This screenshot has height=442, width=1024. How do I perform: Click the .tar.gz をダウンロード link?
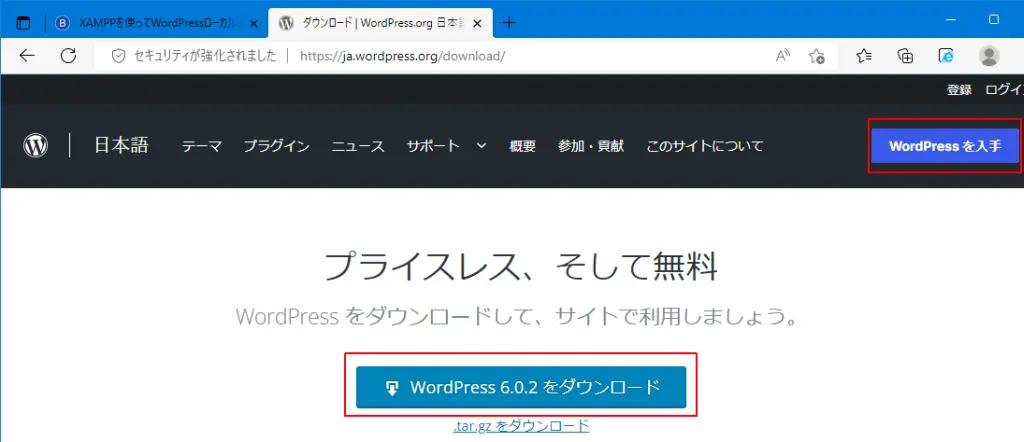coord(521,426)
